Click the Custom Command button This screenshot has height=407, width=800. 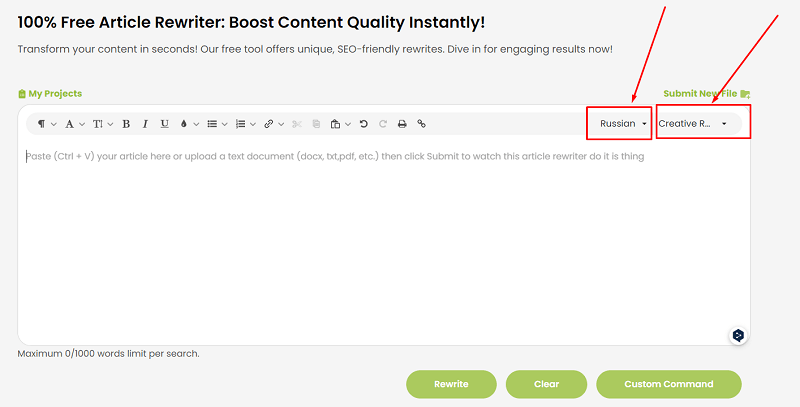pyautogui.click(x=668, y=384)
